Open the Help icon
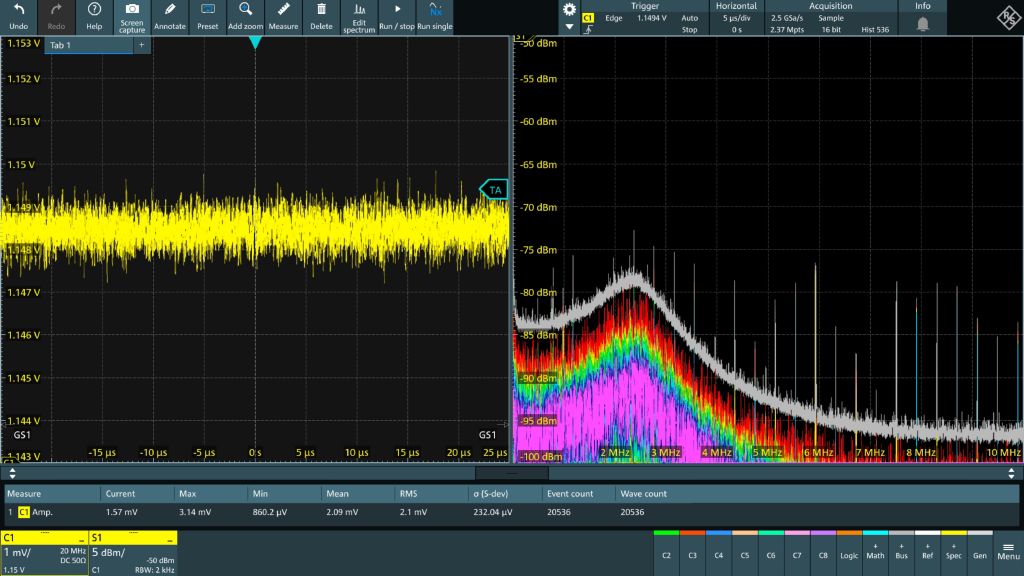This screenshot has height=576, width=1024. (94, 15)
